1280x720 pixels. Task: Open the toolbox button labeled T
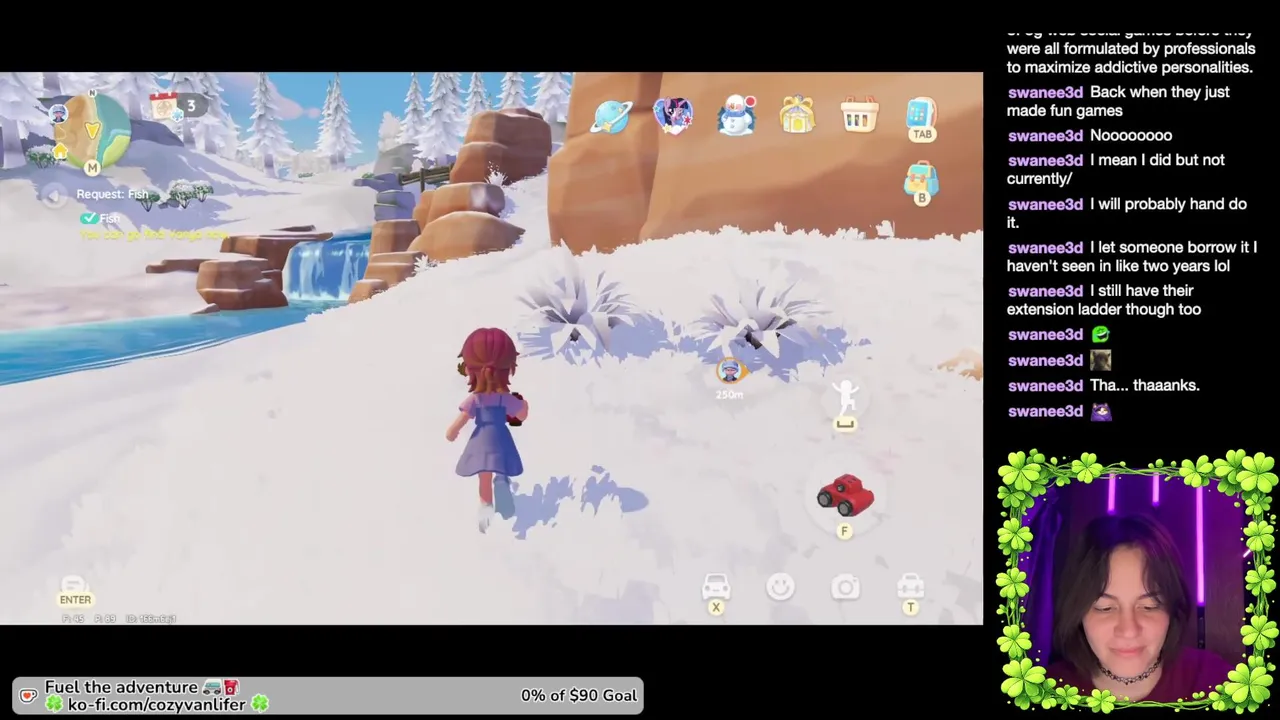[910, 592]
